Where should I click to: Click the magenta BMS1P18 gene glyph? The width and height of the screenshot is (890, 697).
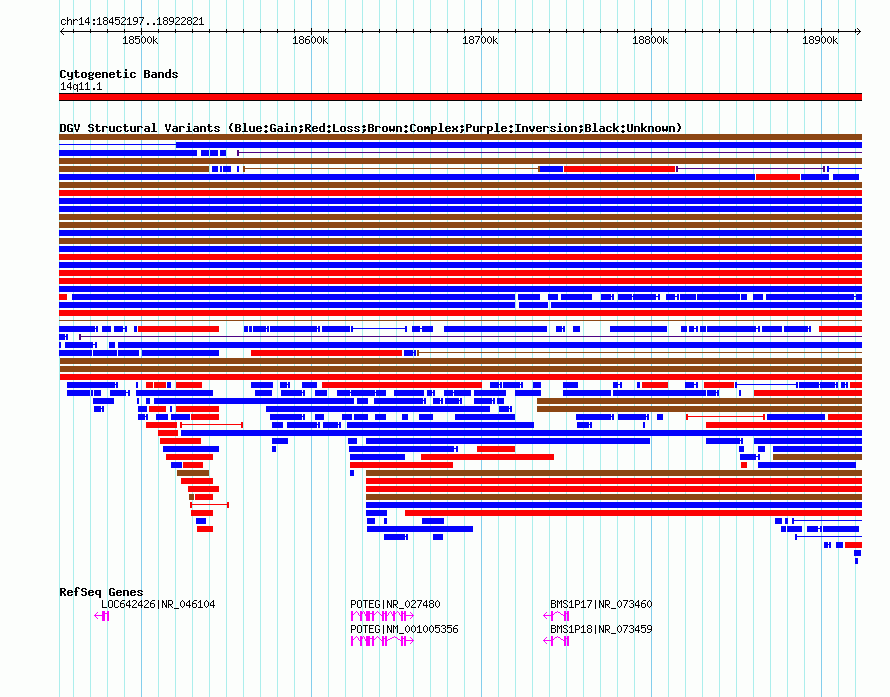click(556, 641)
